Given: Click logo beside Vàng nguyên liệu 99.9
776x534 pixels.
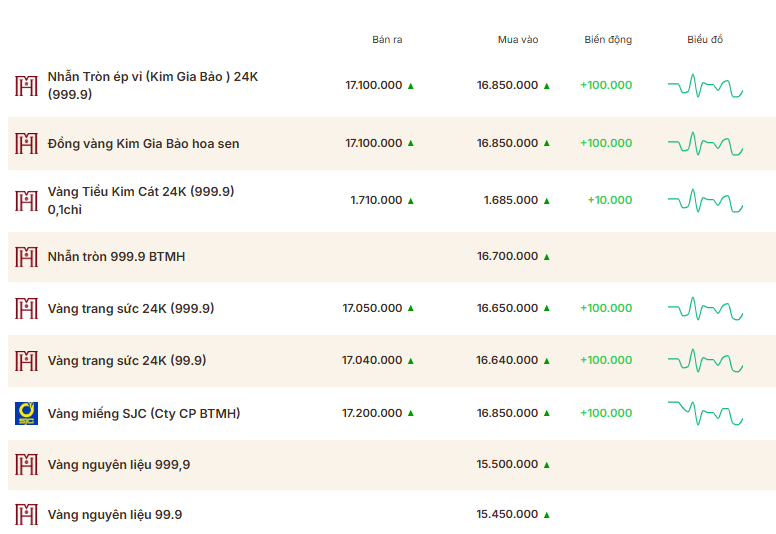Looking at the screenshot, I should (x=26, y=515).
